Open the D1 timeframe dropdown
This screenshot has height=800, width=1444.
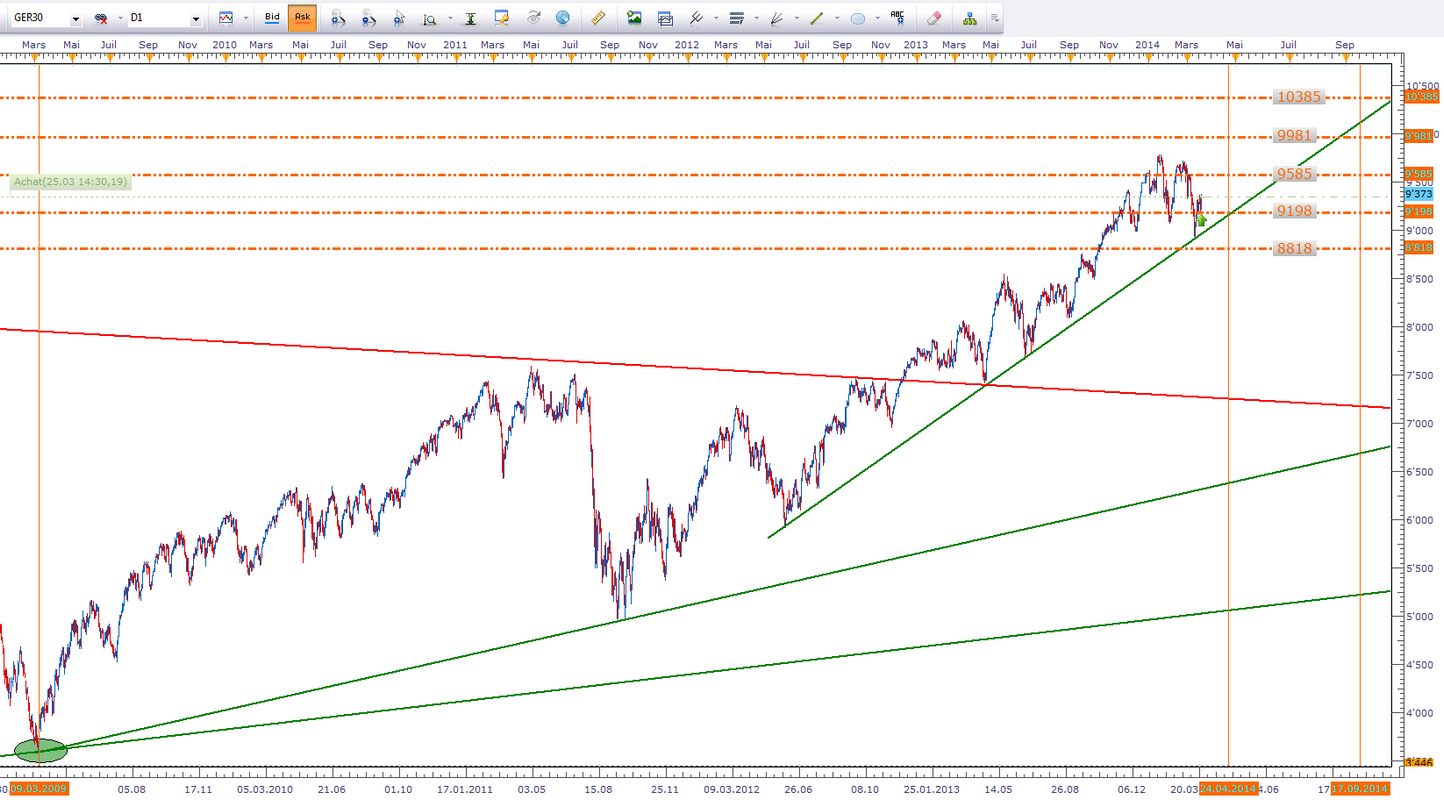tap(195, 19)
